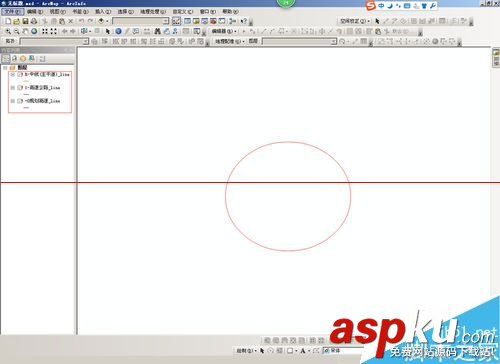Activate the Identify blue info tool
Image resolution: width=500 pixels, height=364 pixels.
118,31
